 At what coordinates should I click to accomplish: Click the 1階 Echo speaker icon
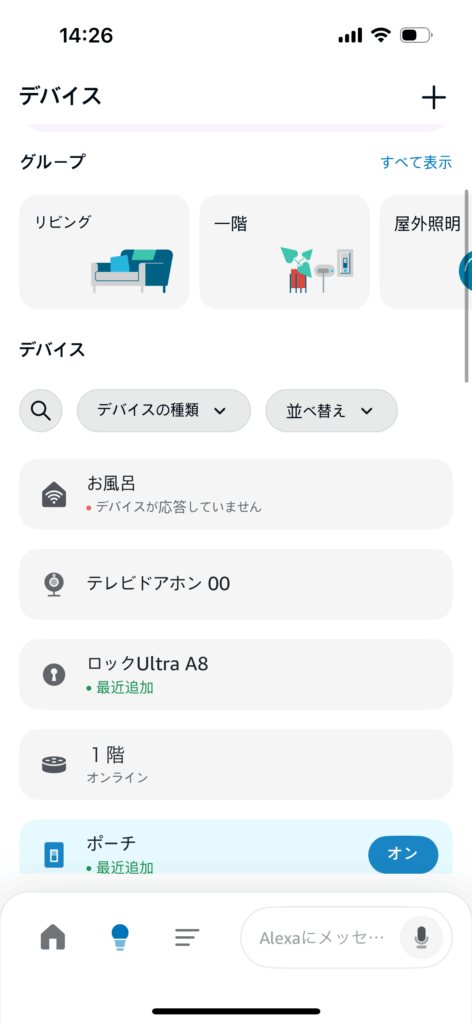(54, 765)
